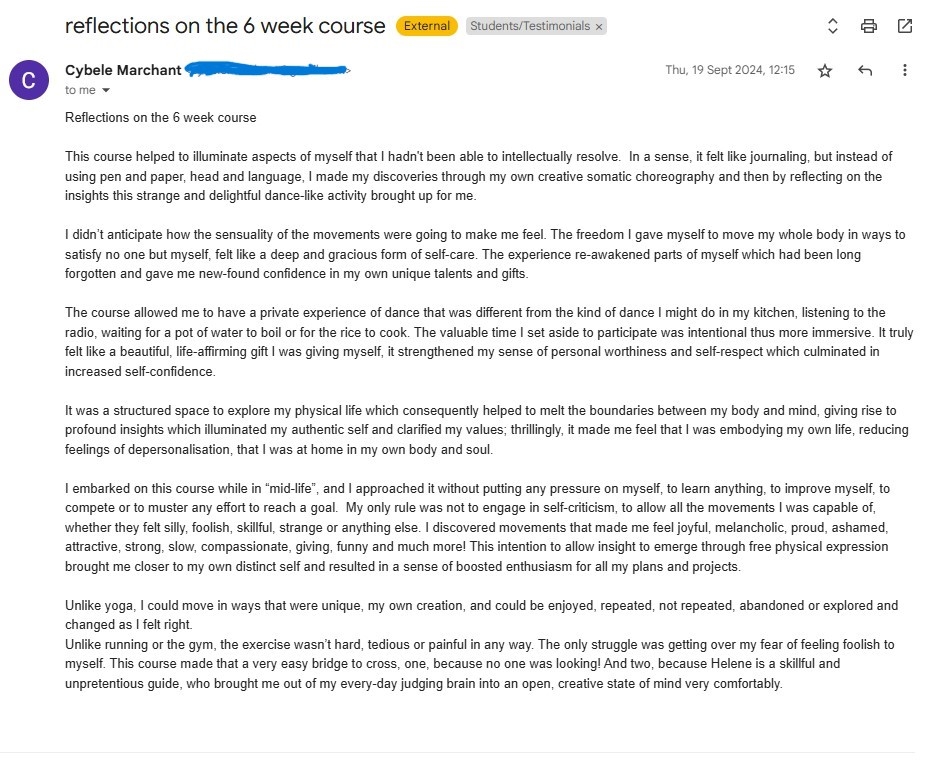The width and height of the screenshot is (934, 770).
Task: Click the expand all messages chevron icon
Action: pyautogui.click(x=833, y=27)
